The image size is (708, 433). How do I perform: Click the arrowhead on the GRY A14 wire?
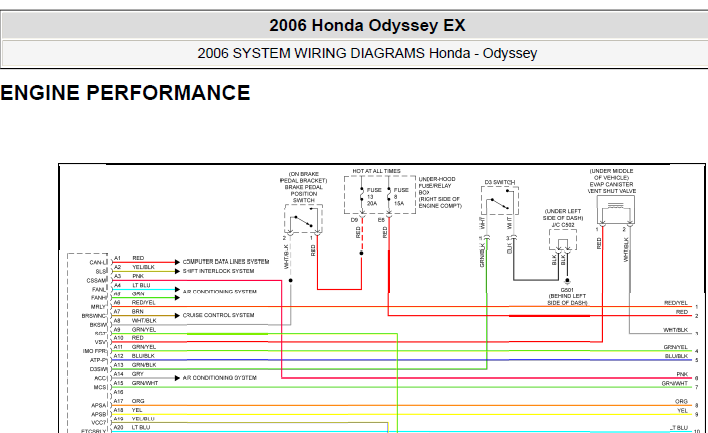tap(177, 378)
